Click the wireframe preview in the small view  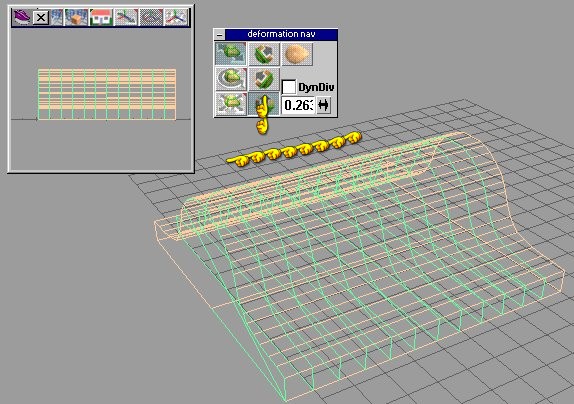pyautogui.click(x=107, y=94)
